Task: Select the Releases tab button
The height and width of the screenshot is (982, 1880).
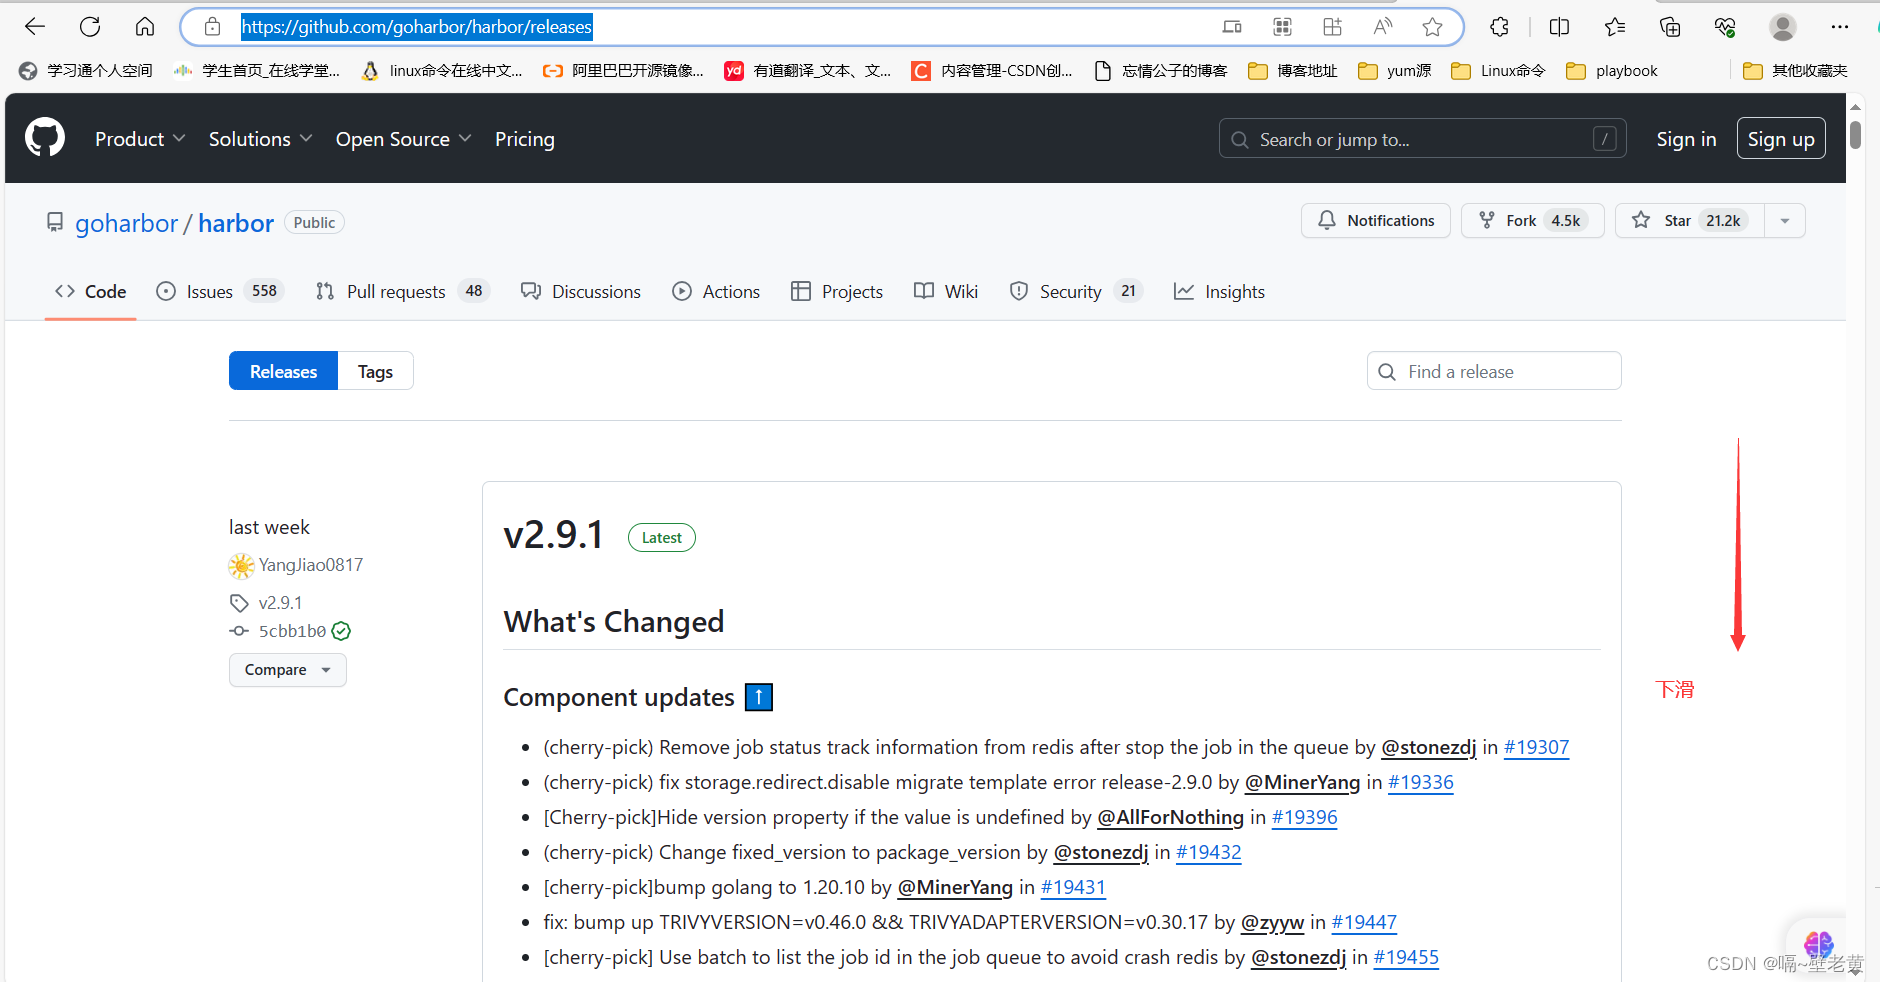Action: [284, 371]
